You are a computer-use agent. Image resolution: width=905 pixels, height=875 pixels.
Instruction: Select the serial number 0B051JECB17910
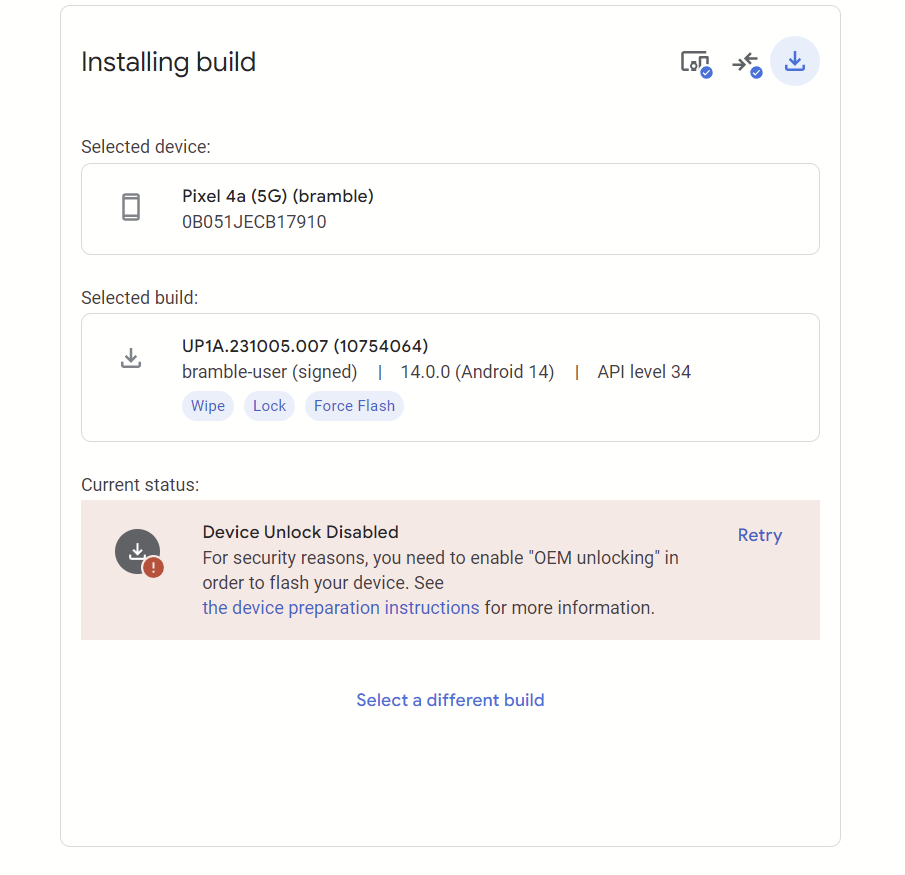254,222
